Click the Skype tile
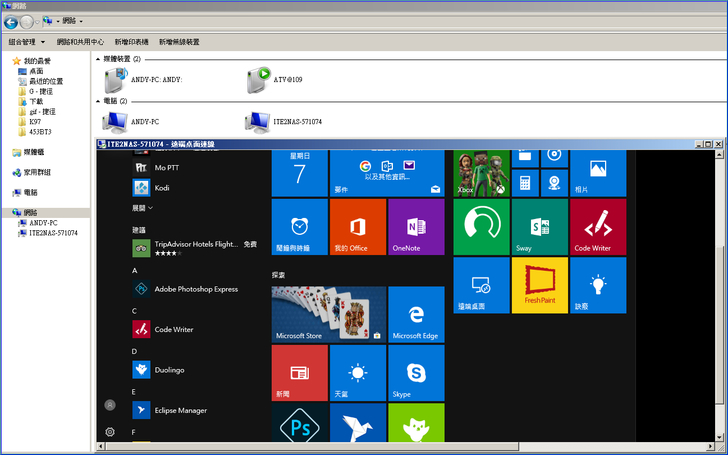This screenshot has height=455, width=728. coord(416,373)
